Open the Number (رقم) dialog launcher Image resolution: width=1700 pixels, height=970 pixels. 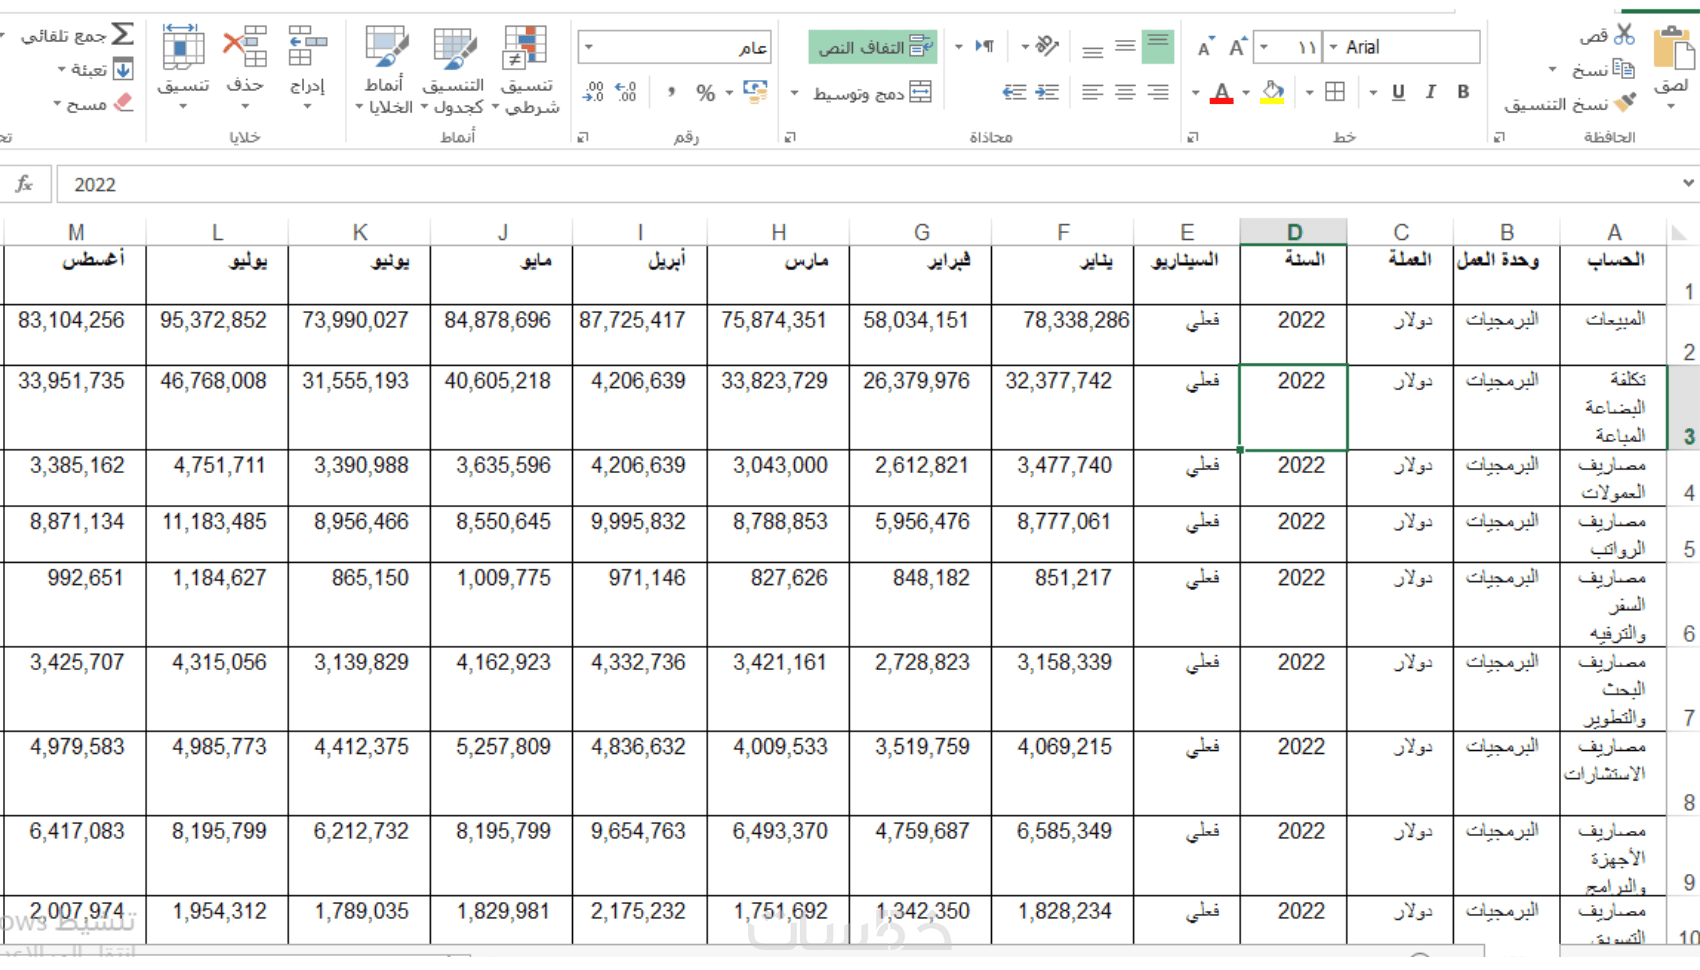[x=583, y=137]
